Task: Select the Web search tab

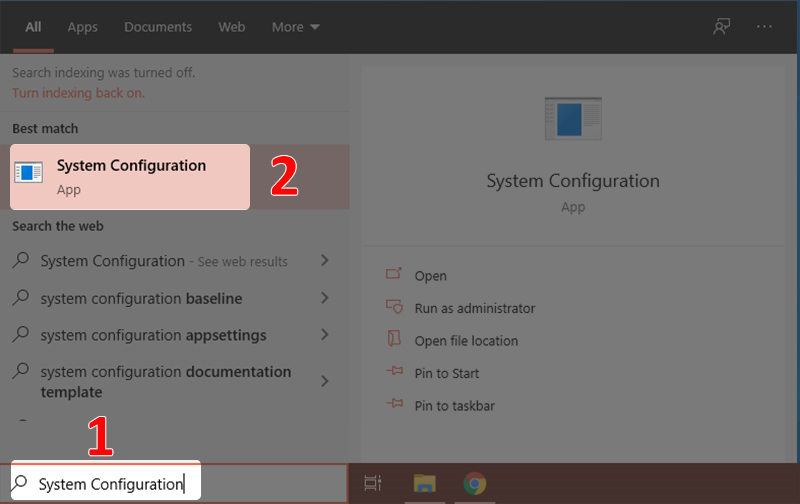Action: tap(231, 27)
